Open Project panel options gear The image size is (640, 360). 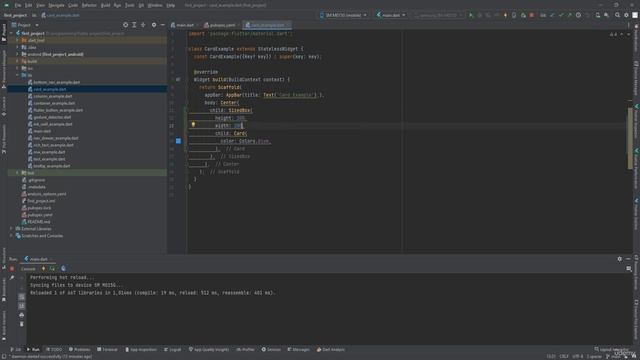click(x=154, y=25)
